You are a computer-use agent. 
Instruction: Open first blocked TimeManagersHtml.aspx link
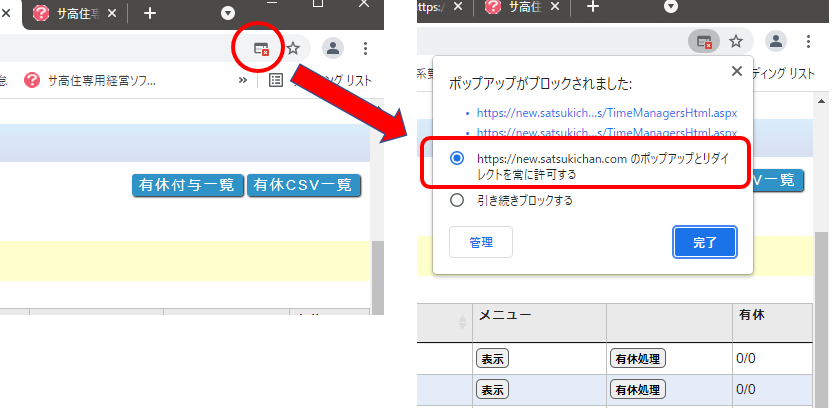pos(607,113)
